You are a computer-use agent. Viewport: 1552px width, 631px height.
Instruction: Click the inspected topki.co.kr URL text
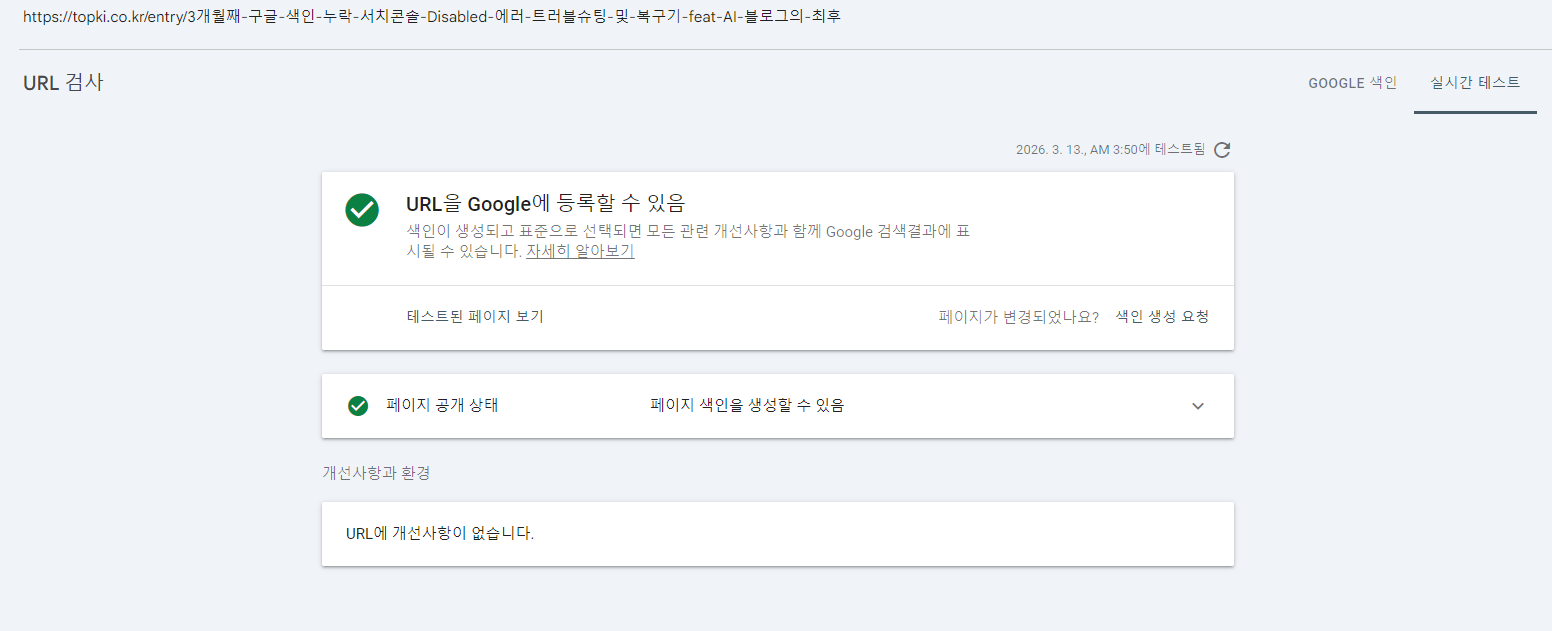[431, 17]
